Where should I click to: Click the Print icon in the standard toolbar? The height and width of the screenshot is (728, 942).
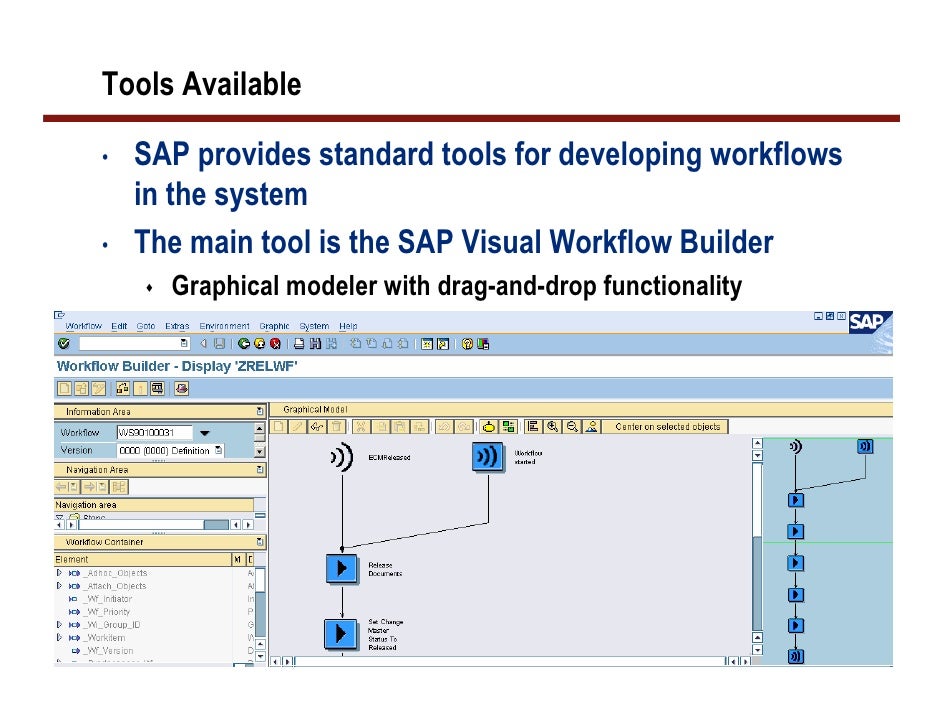tap(299, 344)
